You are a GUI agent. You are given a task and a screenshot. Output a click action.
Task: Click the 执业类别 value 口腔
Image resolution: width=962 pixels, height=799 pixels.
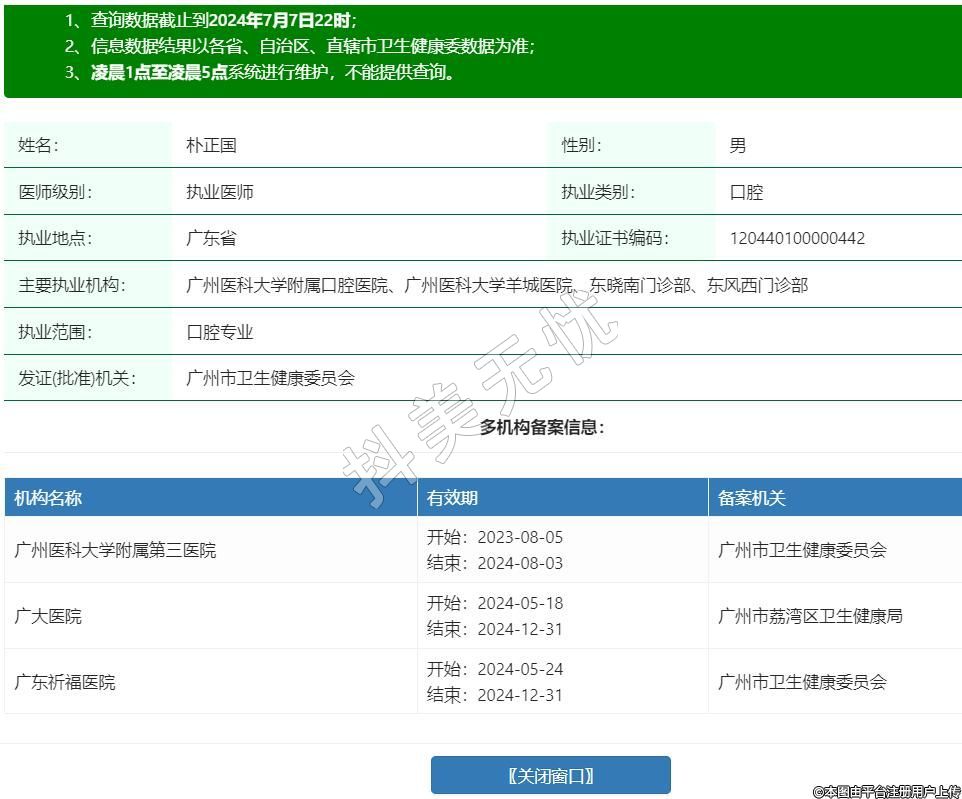pyautogui.click(x=746, y=192)
